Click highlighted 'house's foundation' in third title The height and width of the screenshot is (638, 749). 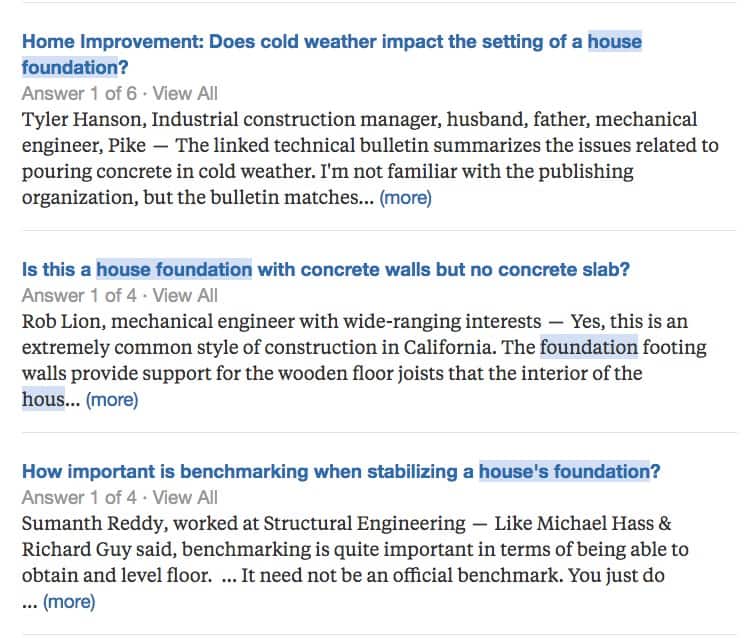pos(565,472)
